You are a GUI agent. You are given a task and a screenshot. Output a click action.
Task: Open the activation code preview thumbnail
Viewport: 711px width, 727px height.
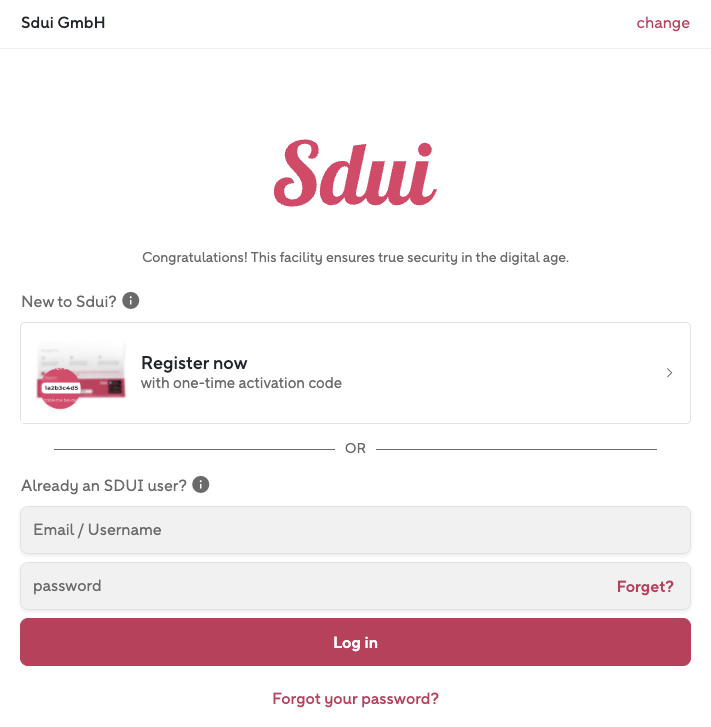point(81,373)
